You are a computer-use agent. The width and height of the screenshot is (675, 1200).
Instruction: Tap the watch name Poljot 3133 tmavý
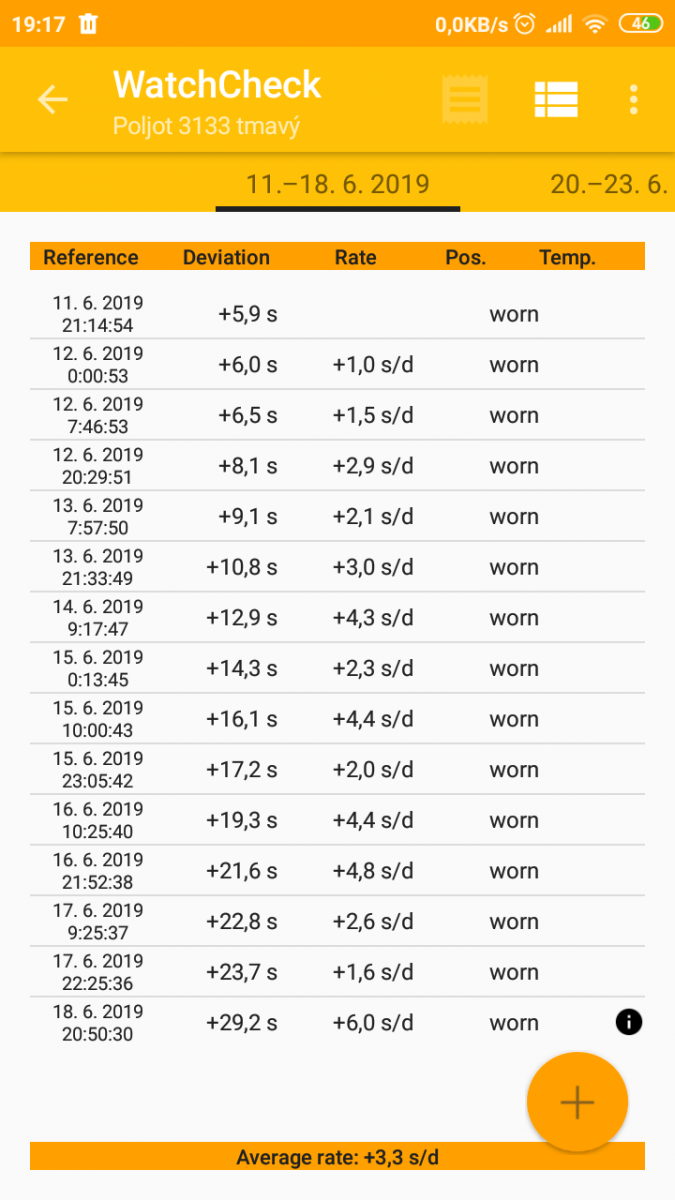(x=206, y=126)
